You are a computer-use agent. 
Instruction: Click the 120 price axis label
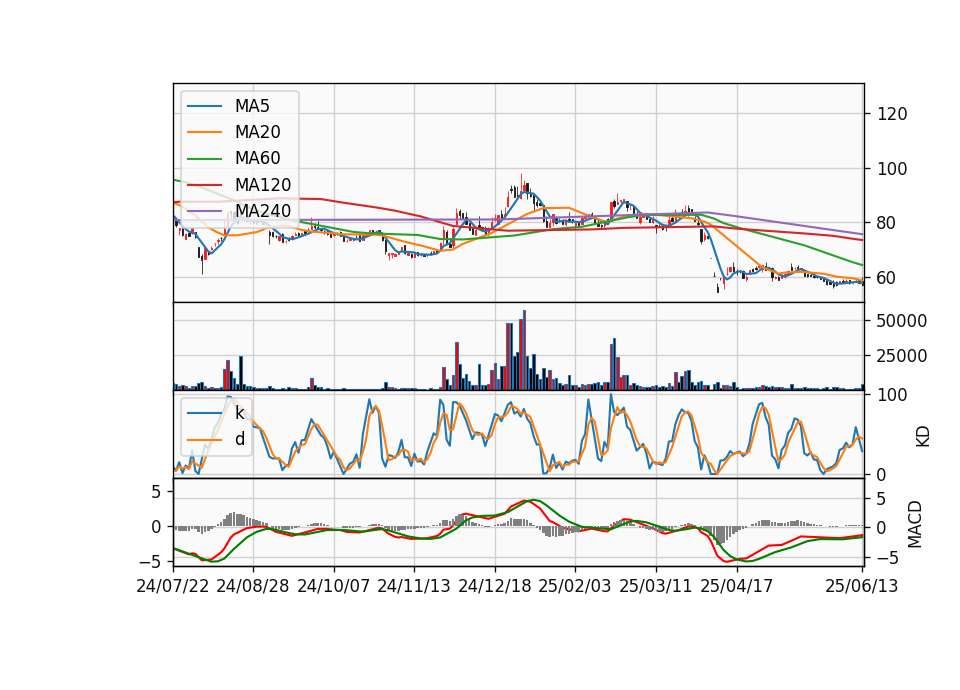pyautogui.click(x=892, y=114)
